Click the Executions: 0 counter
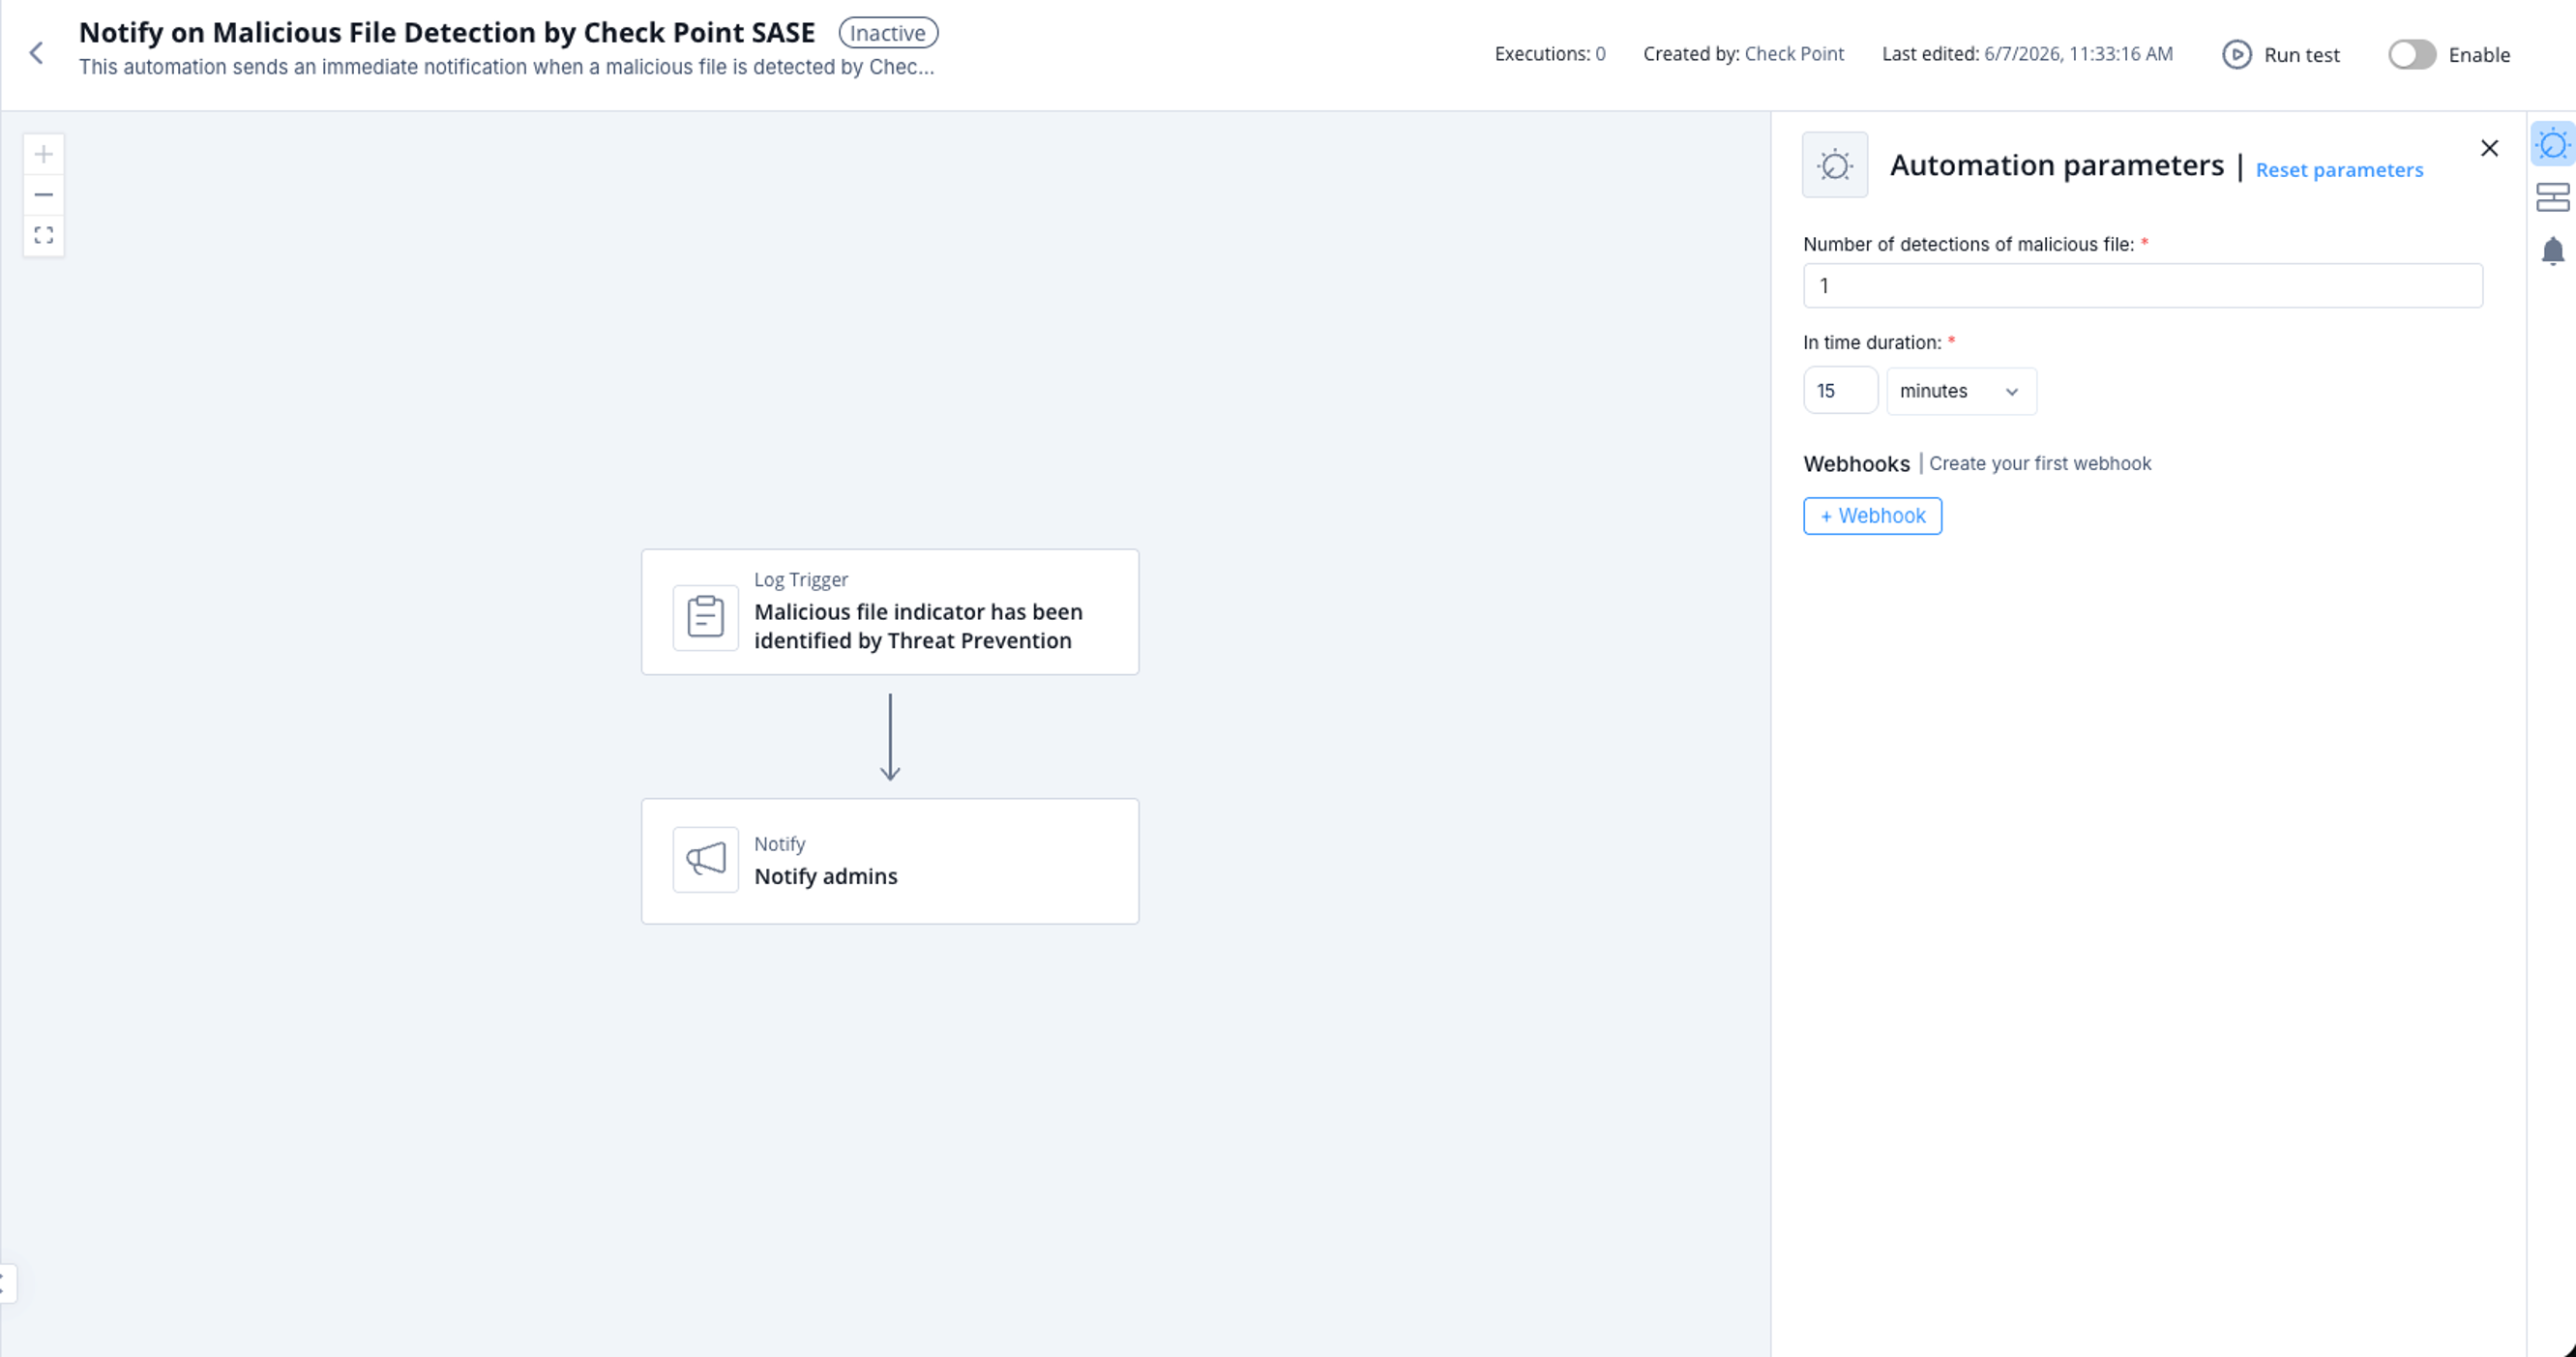The image size is (2576, 1357). 1549,54
